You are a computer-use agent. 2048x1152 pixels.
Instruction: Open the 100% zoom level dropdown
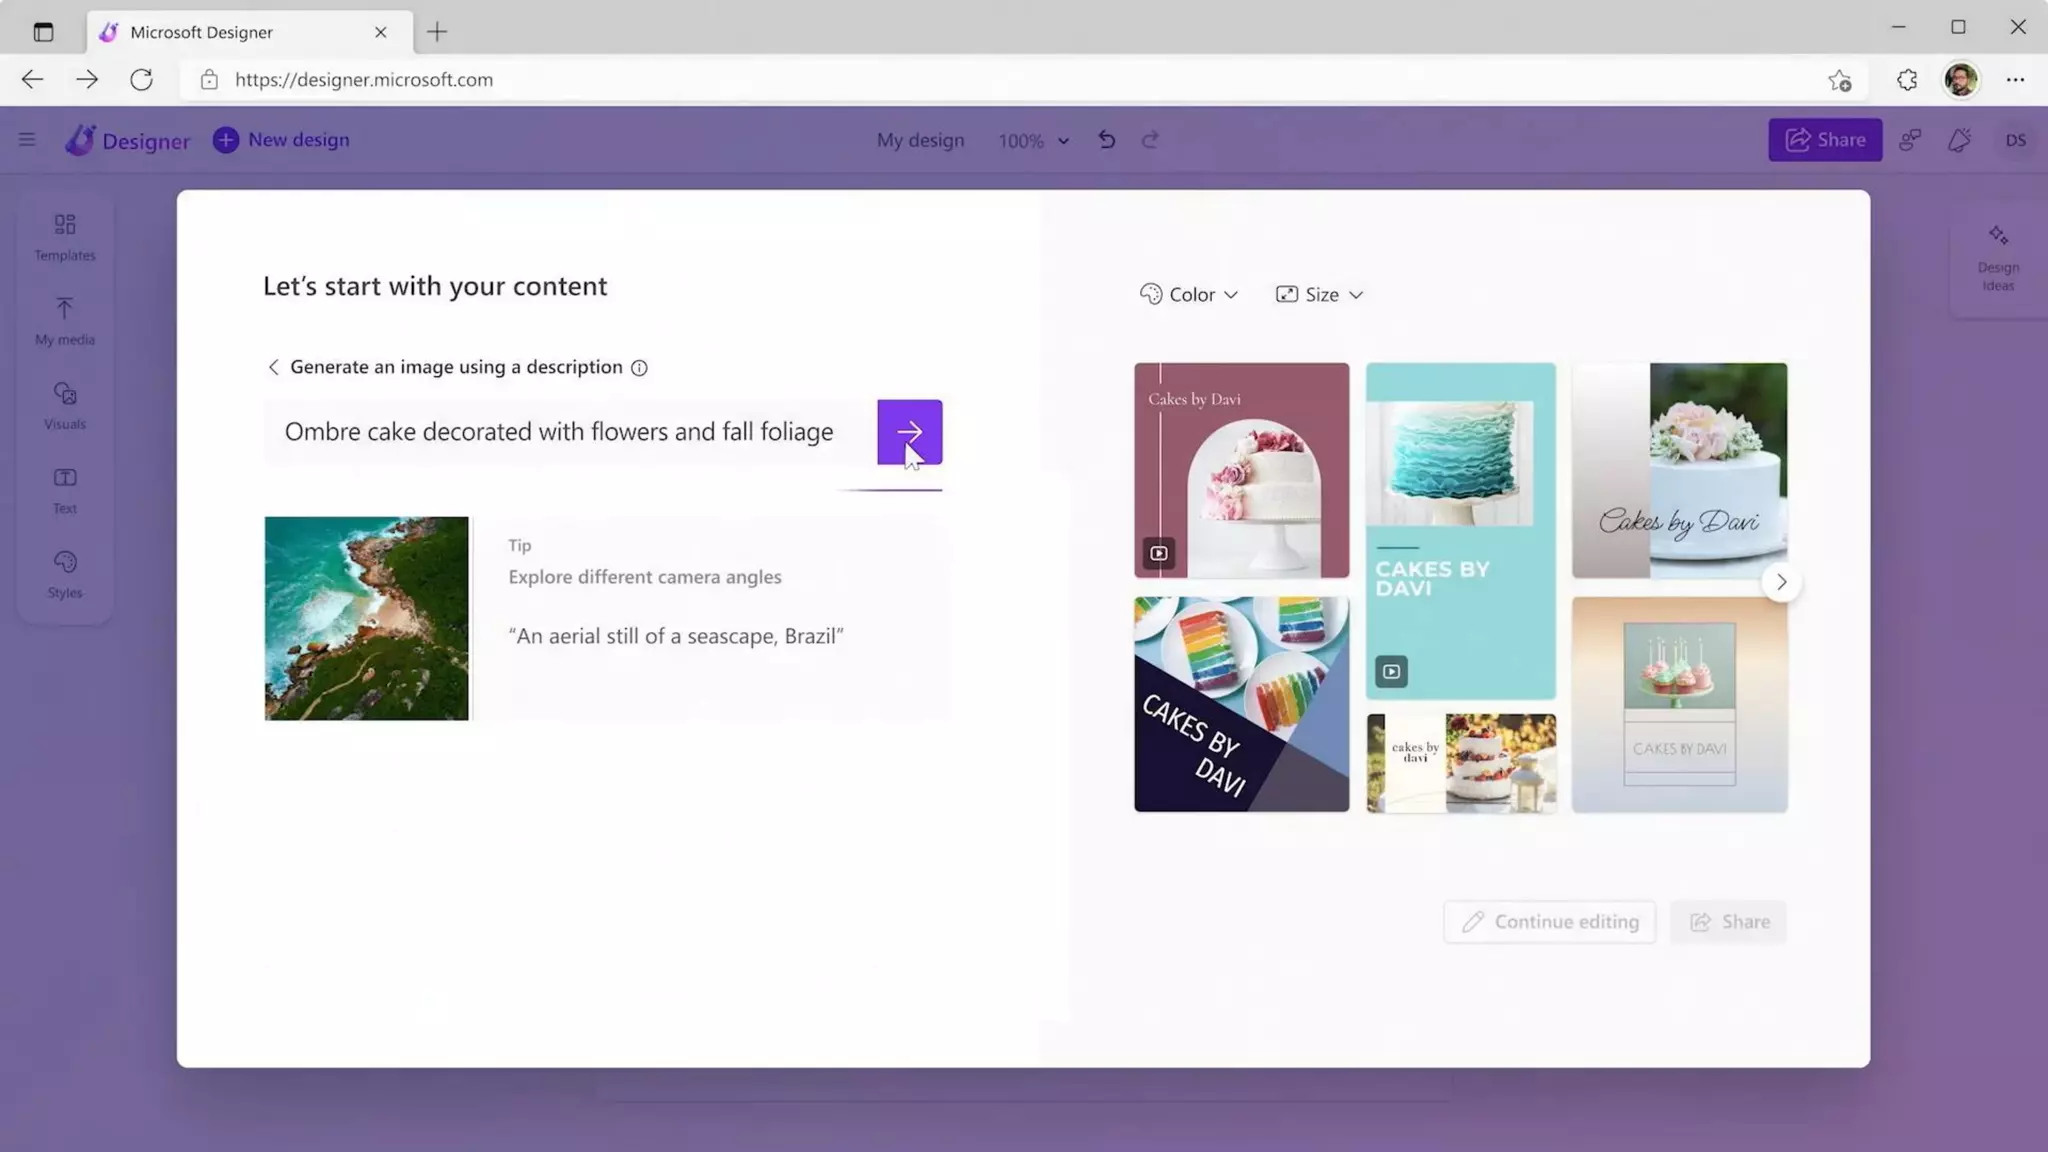click(x=1033, y=141)
